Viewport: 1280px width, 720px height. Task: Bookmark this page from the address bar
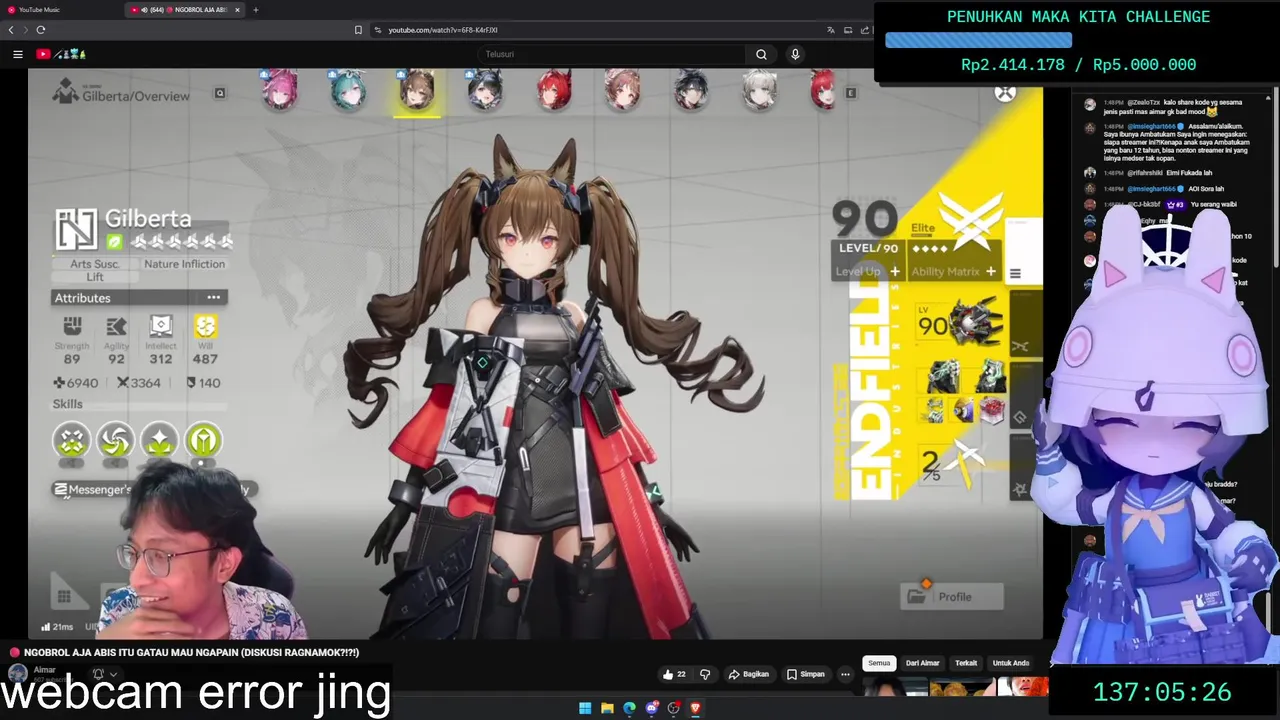358,30
